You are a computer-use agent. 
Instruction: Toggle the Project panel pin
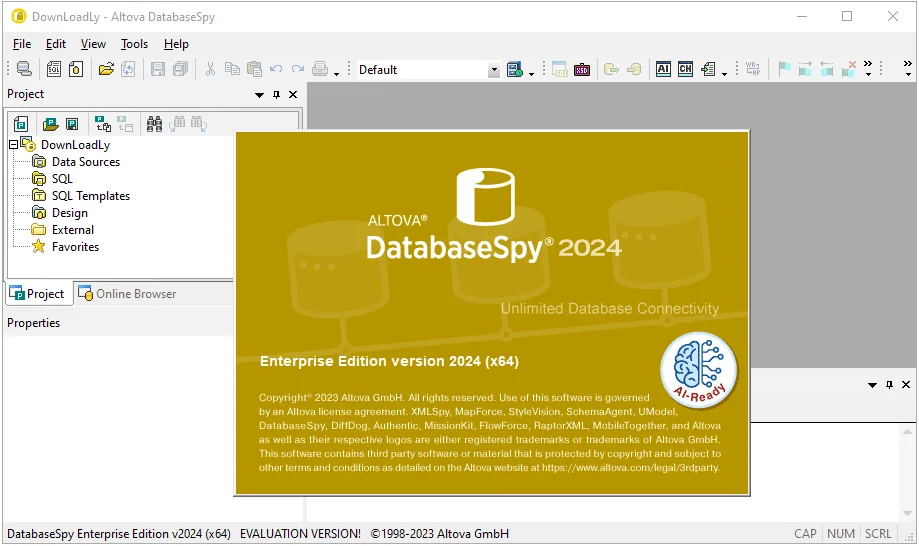click(277, 94)
